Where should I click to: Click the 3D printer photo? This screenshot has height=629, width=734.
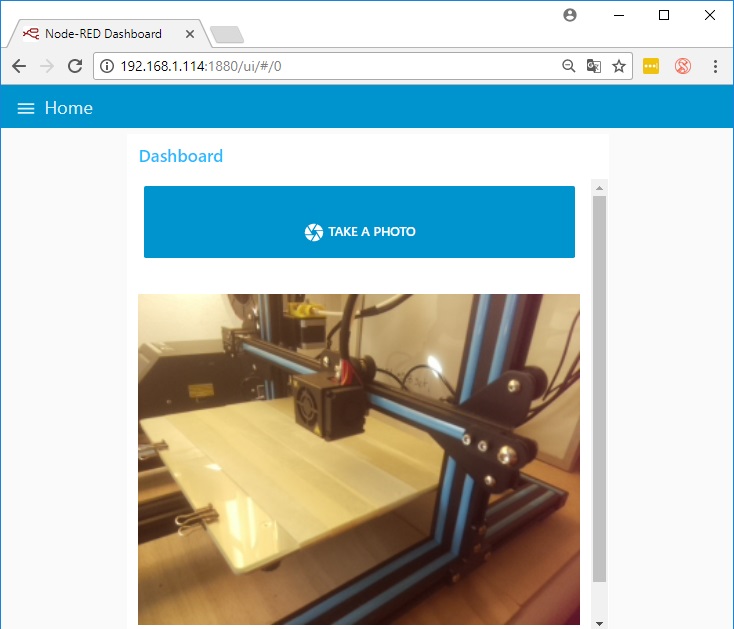point(358,458)
